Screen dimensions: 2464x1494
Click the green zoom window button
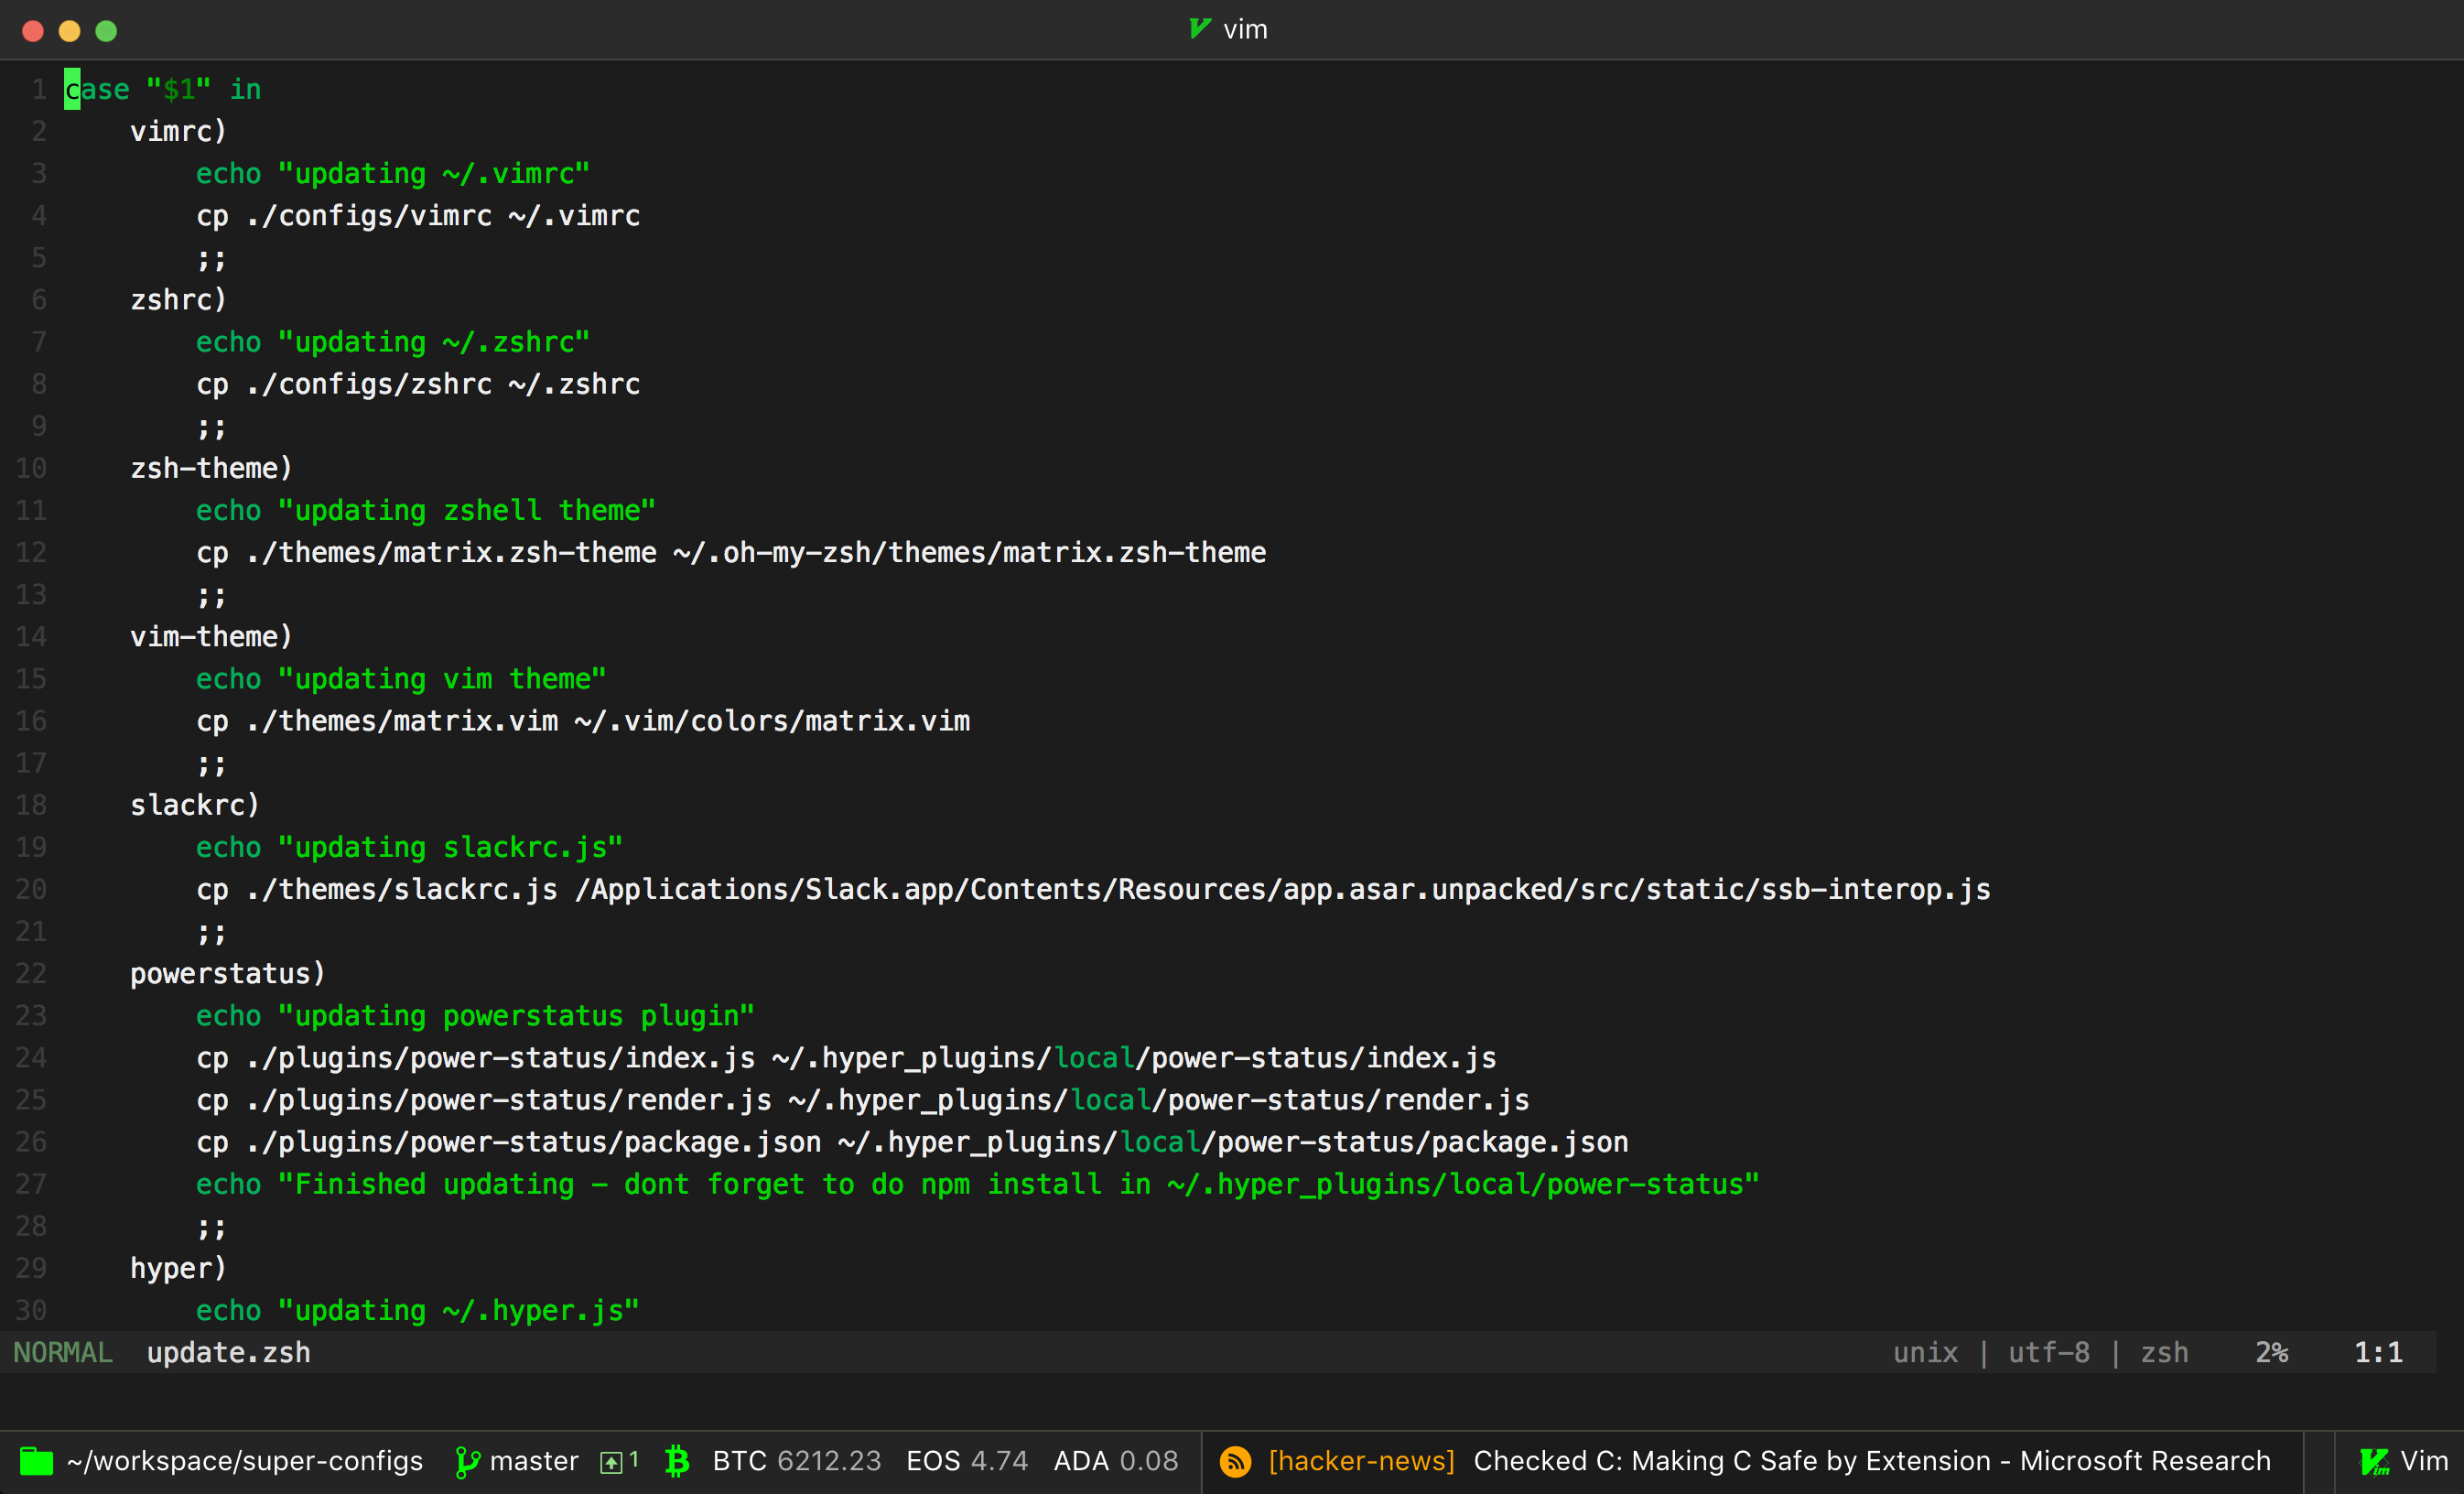click(106, 31)
